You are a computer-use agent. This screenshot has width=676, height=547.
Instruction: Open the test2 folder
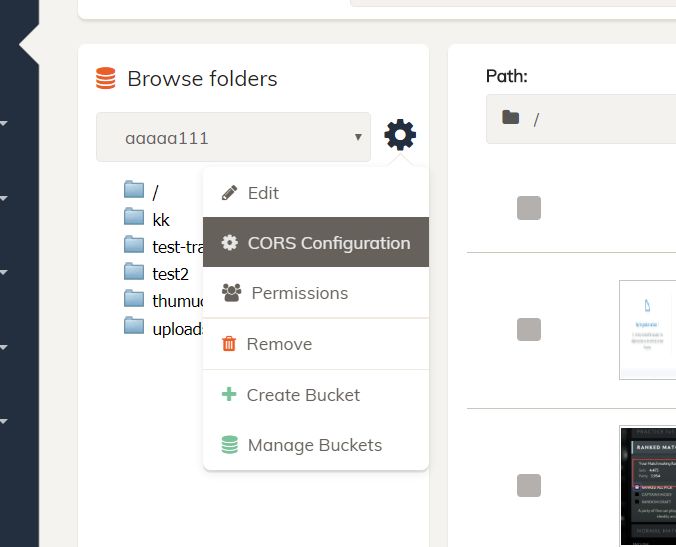point(170,271)
